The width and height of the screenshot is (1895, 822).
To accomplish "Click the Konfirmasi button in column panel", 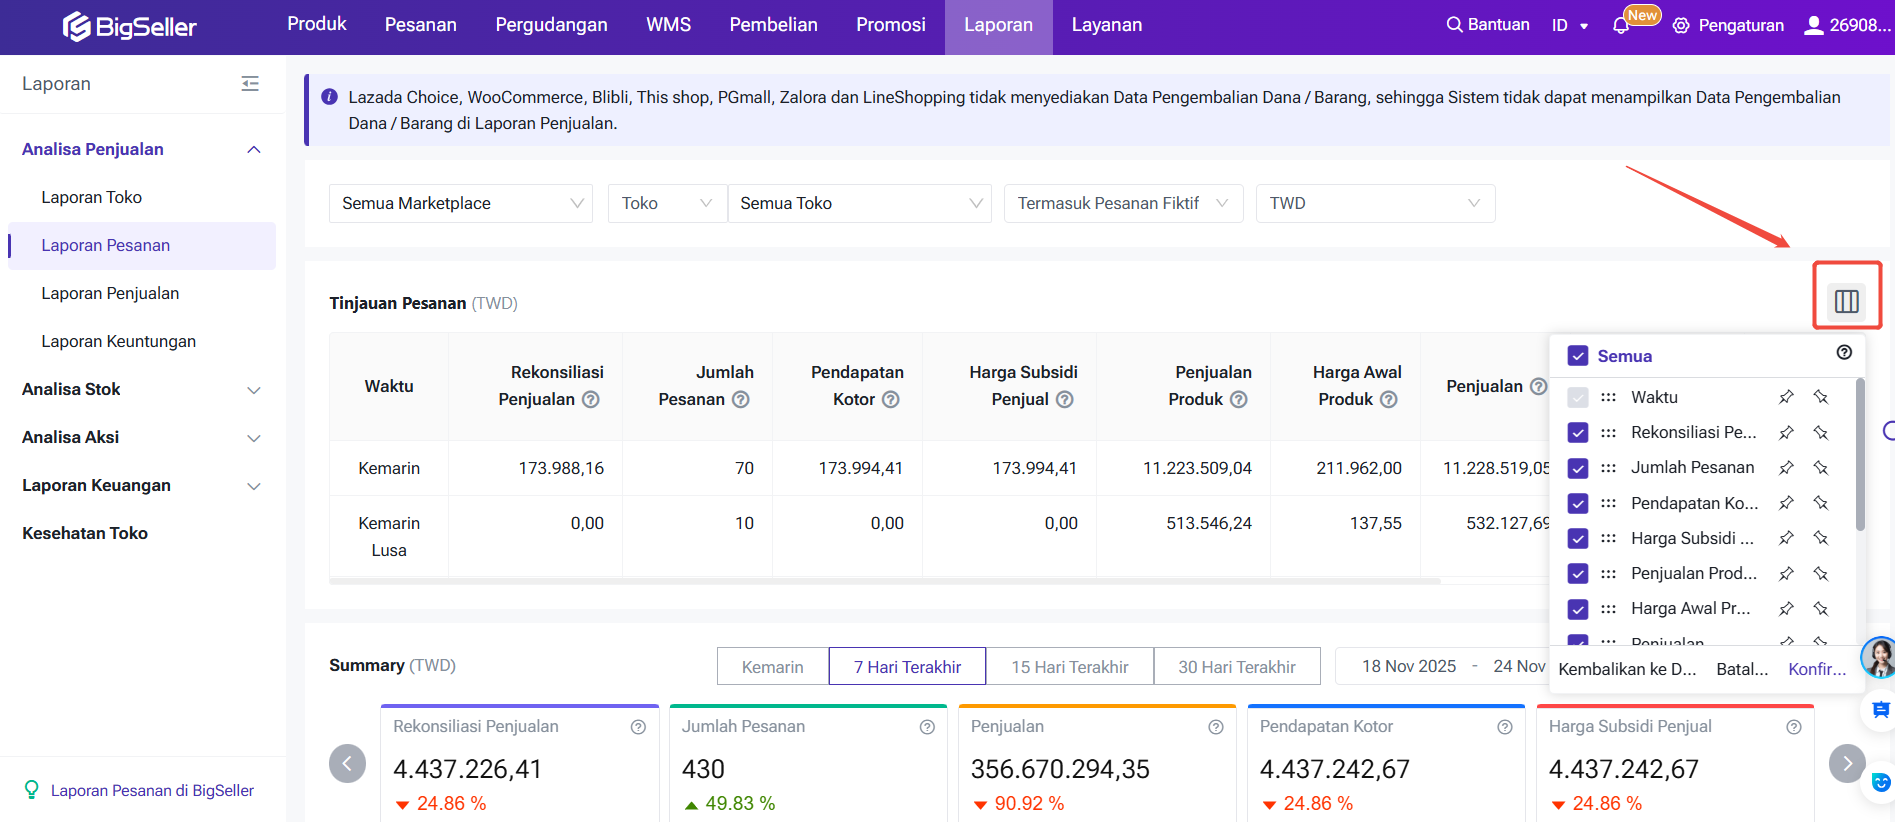I will (1816, 669).
